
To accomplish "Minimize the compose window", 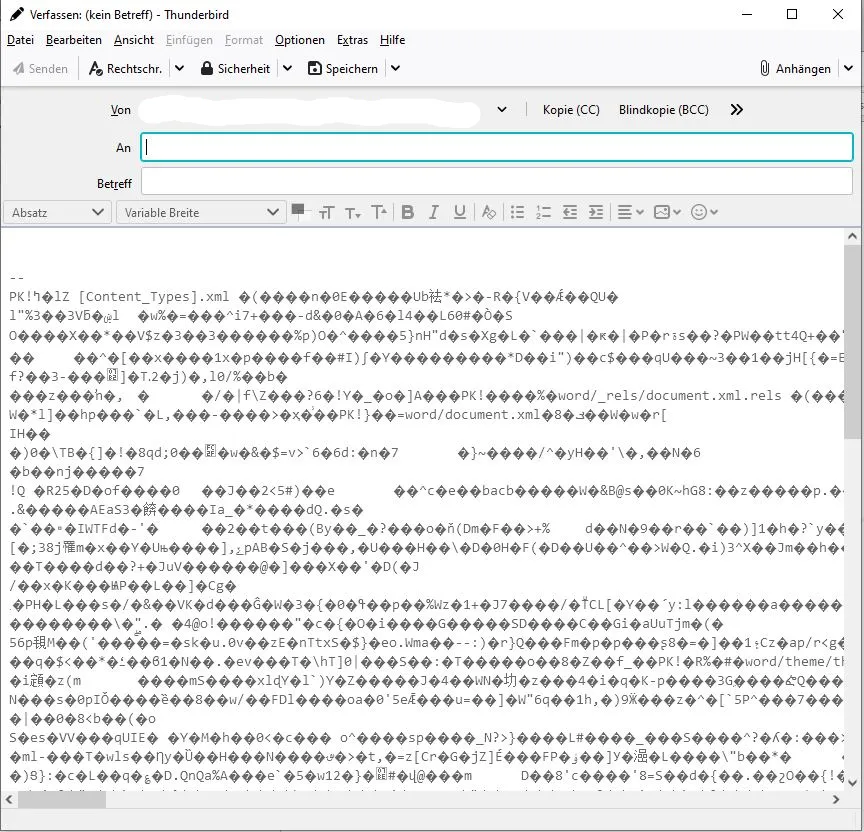I will tap(747, 14).
